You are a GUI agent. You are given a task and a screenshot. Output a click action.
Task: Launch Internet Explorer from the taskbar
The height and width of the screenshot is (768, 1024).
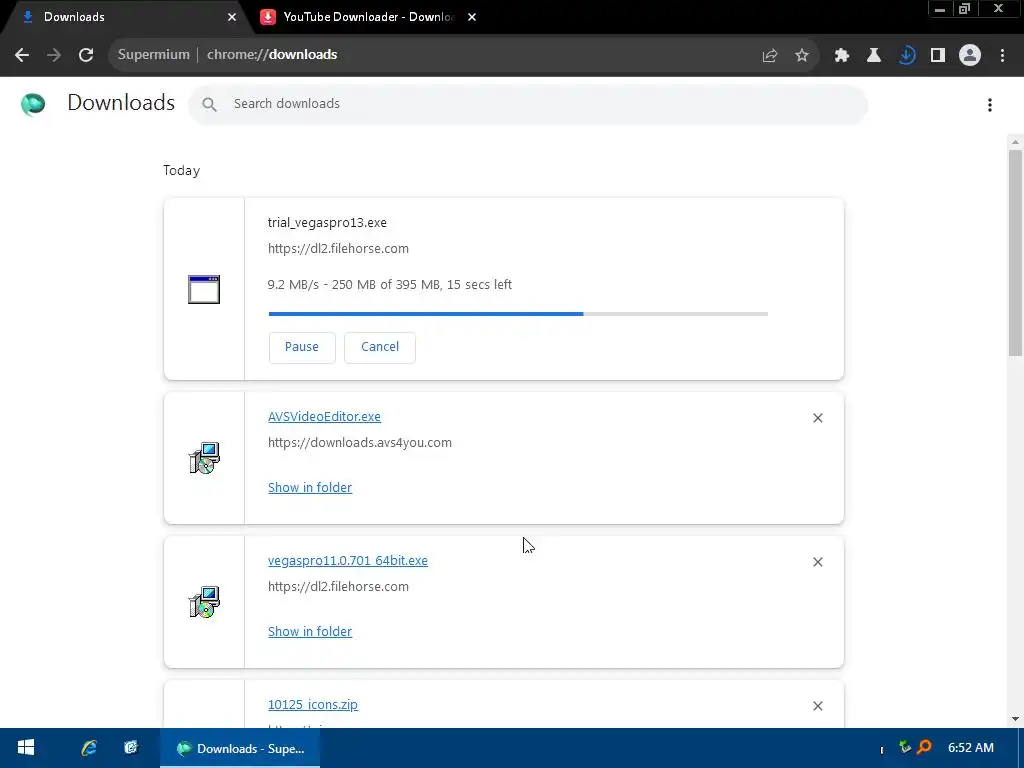[89, 748]
